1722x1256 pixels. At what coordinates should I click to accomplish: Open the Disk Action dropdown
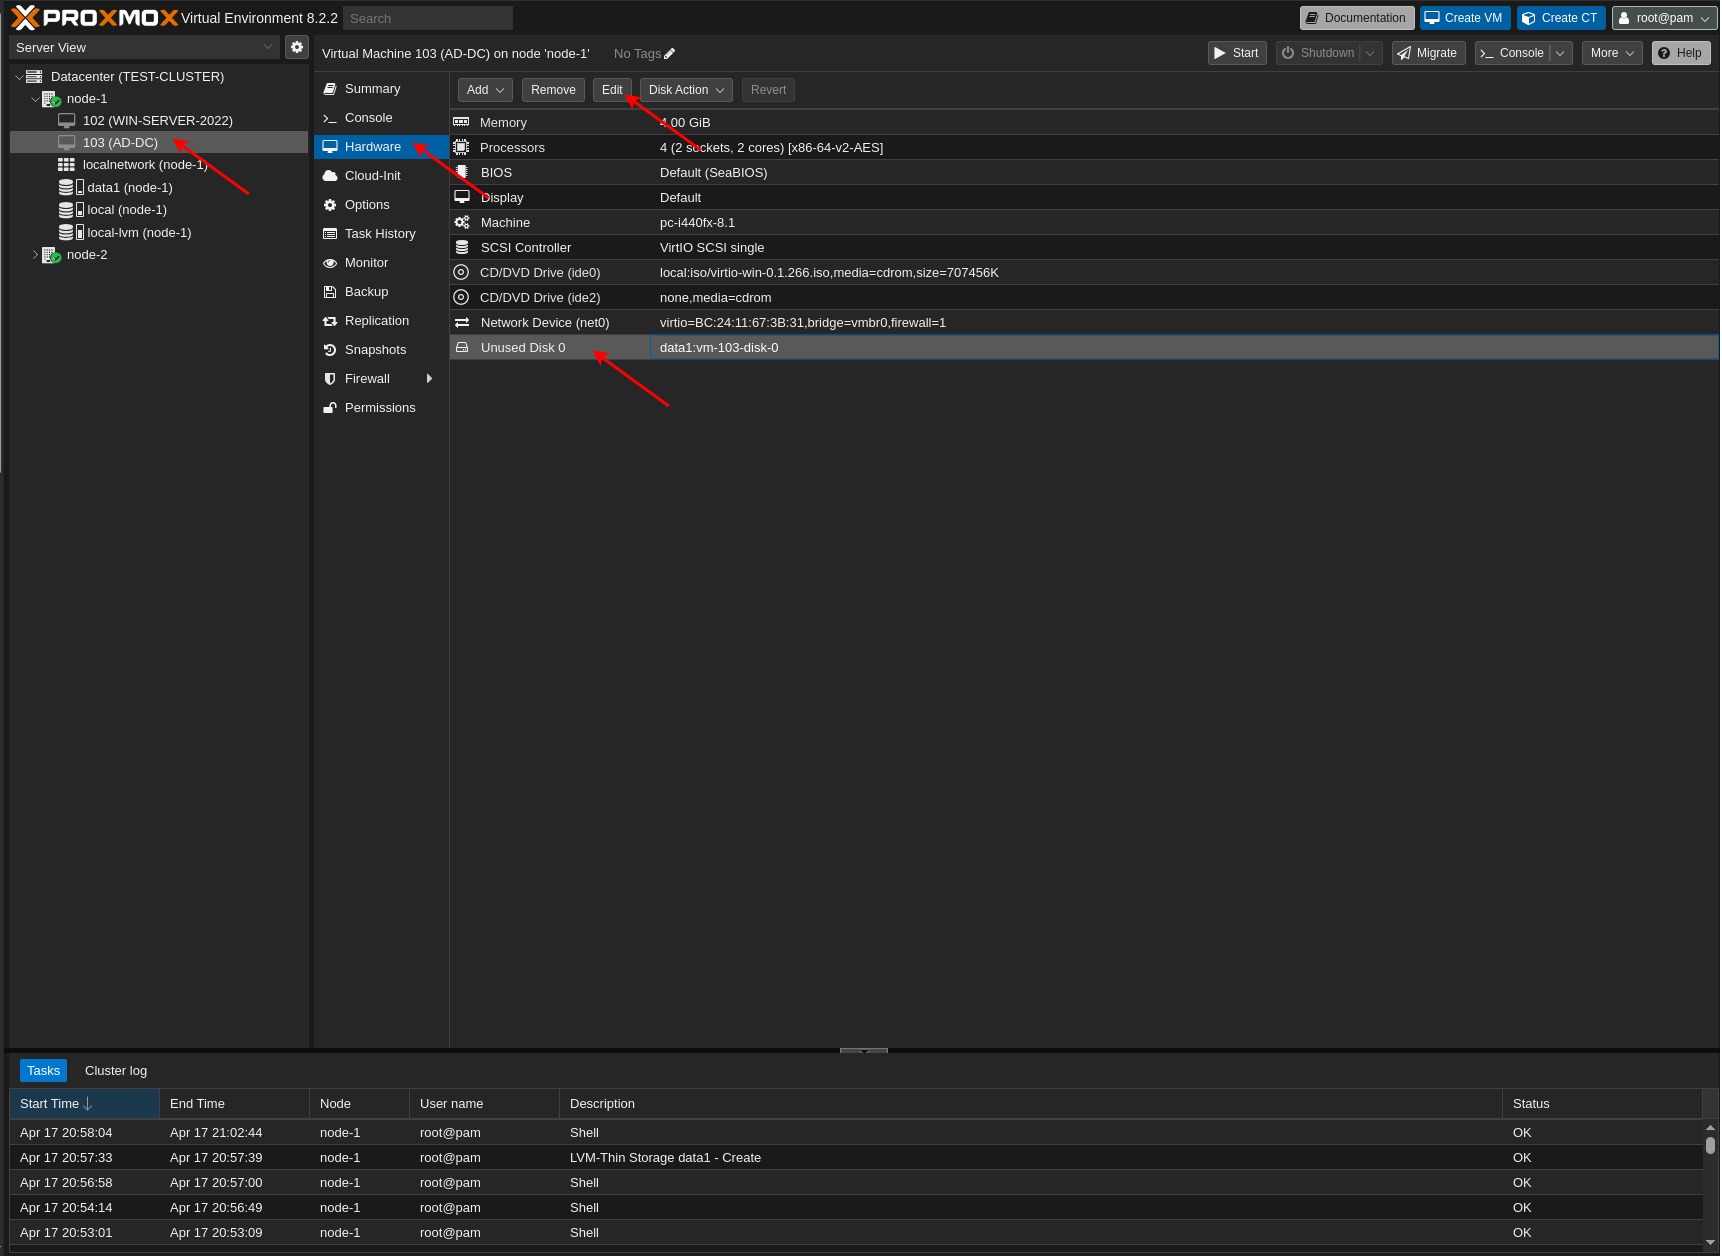point(685,90)
